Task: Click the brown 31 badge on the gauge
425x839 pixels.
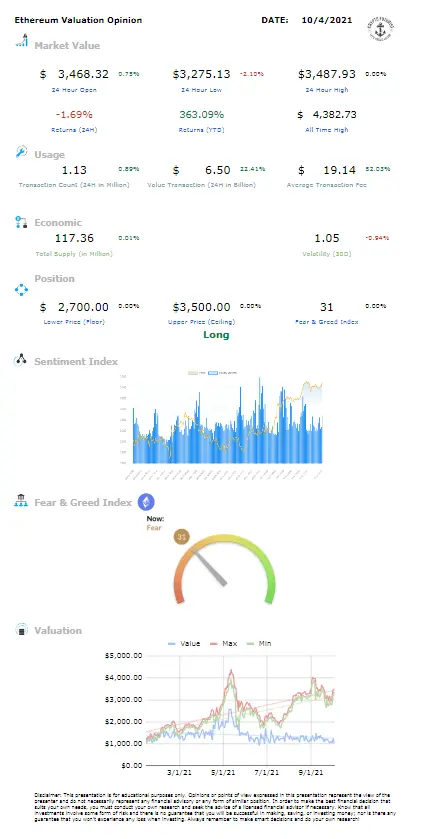Action: point(181,537)
